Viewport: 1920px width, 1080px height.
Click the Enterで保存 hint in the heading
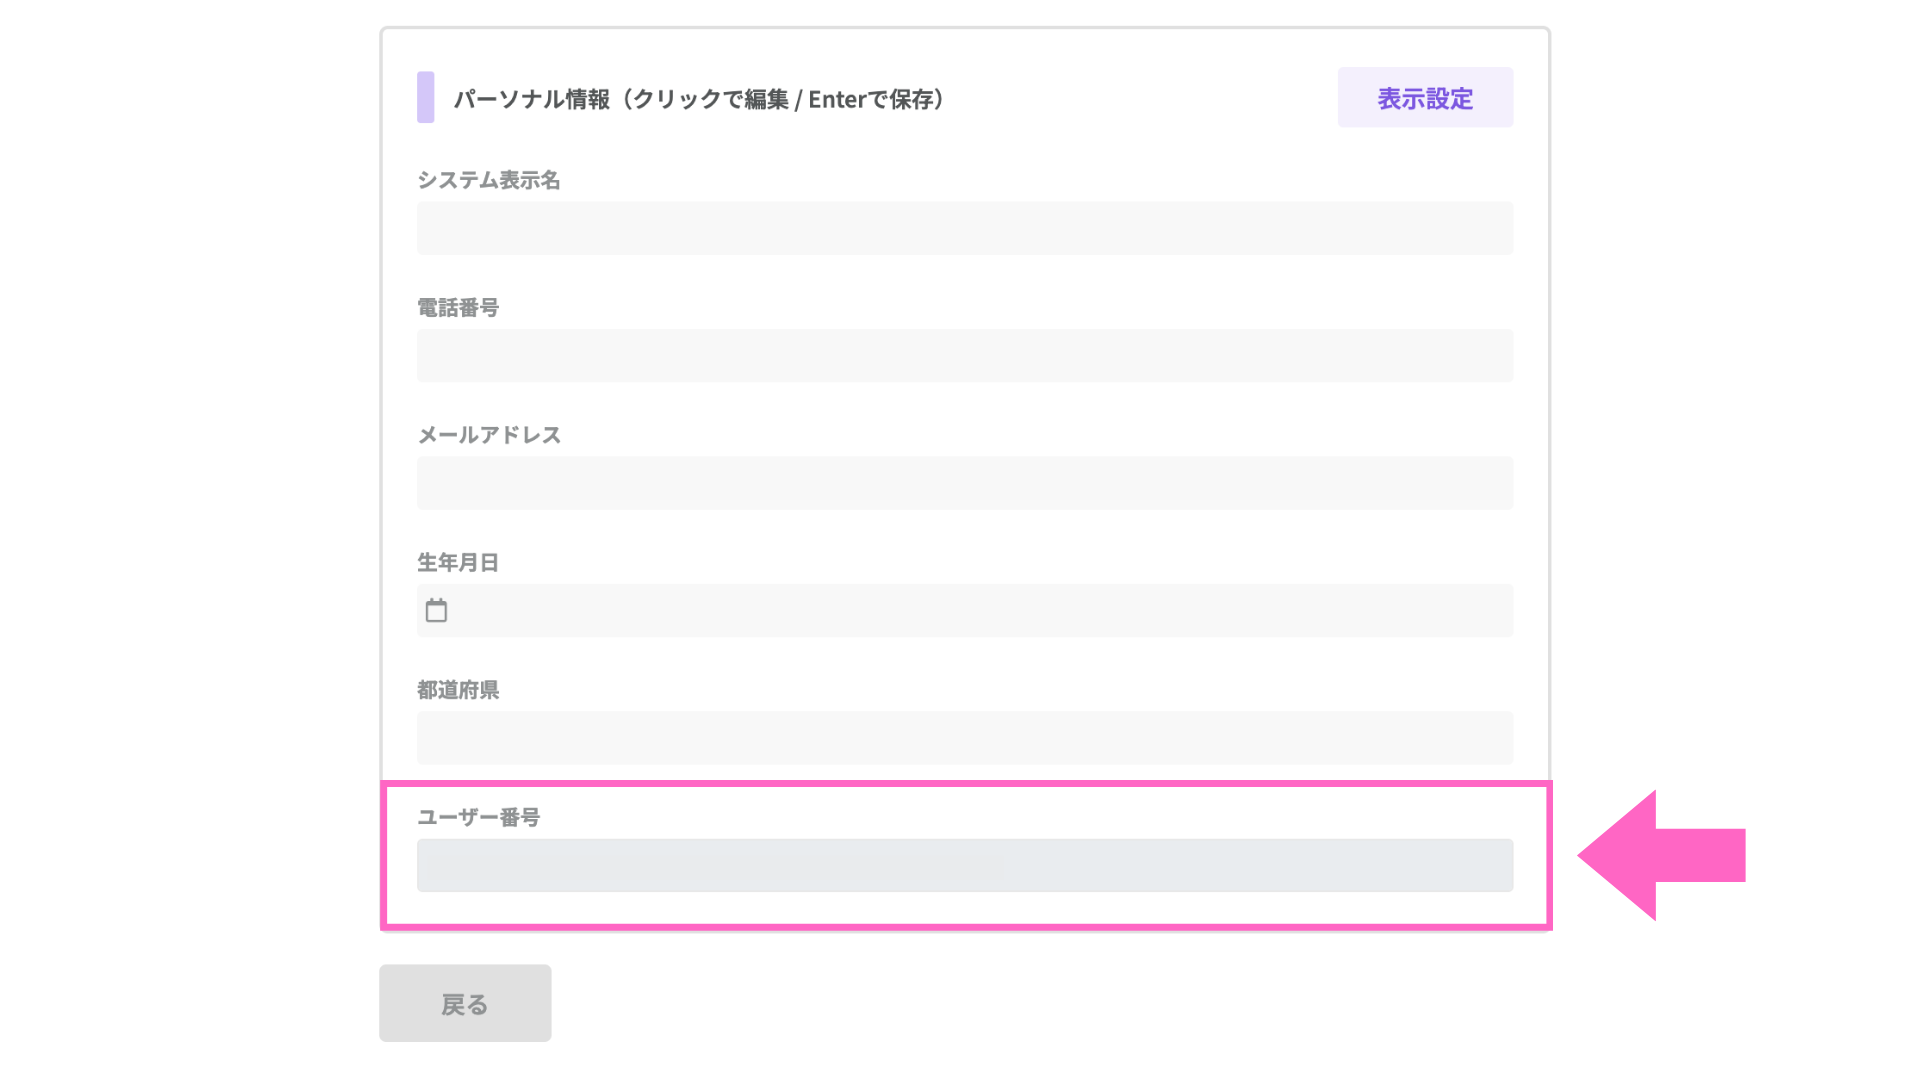870,99
